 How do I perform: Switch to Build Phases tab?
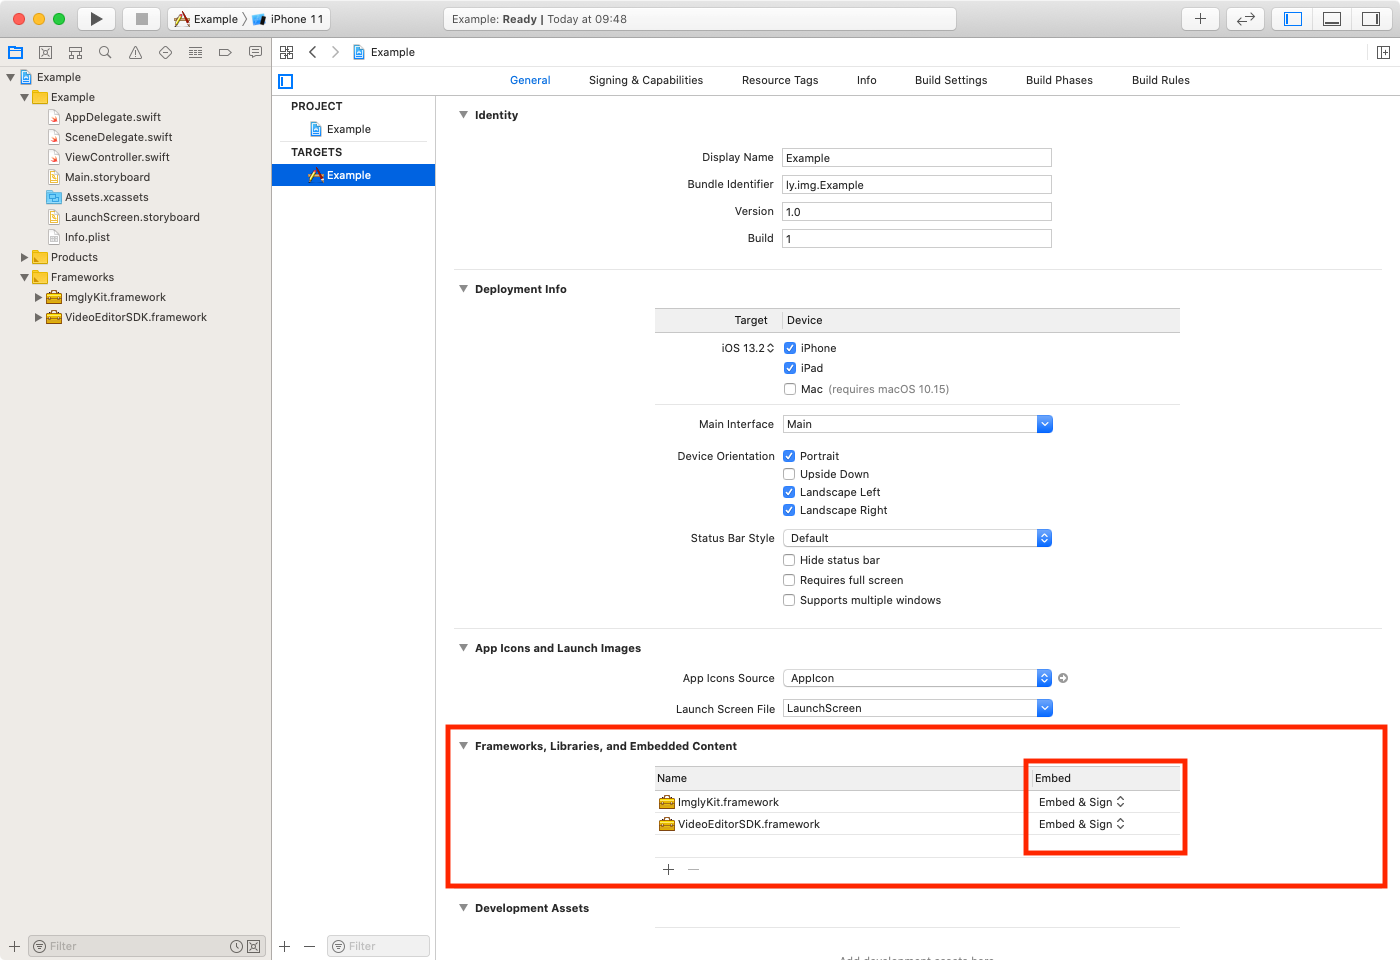click(1059, 80)
